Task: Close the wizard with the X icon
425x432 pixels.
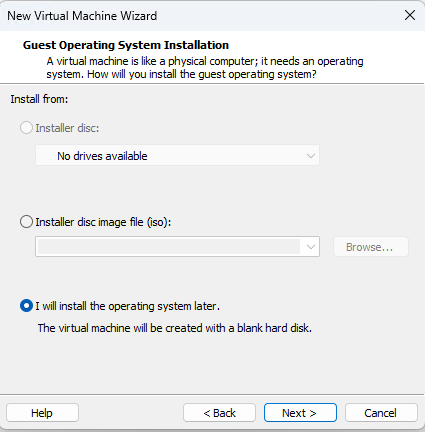Action: [410, 15]
